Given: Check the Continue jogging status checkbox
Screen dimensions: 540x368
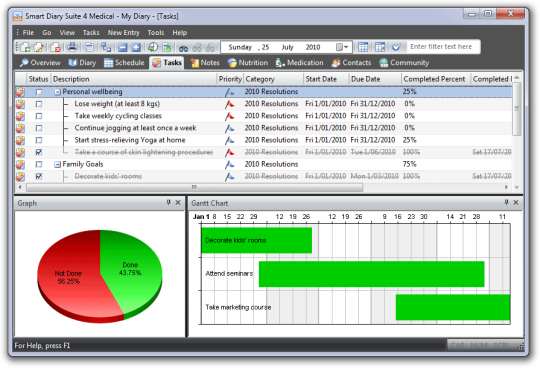Looking at the screenshot, I should 39,128.
